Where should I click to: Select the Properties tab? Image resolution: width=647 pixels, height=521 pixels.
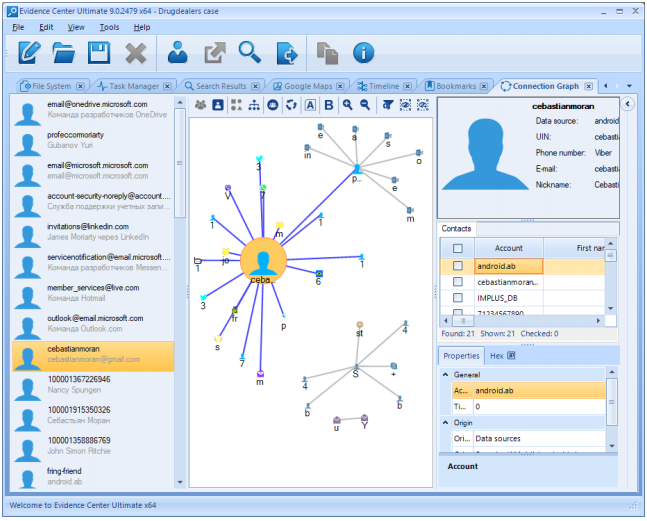pyautogui.click(x=461, y=356)
